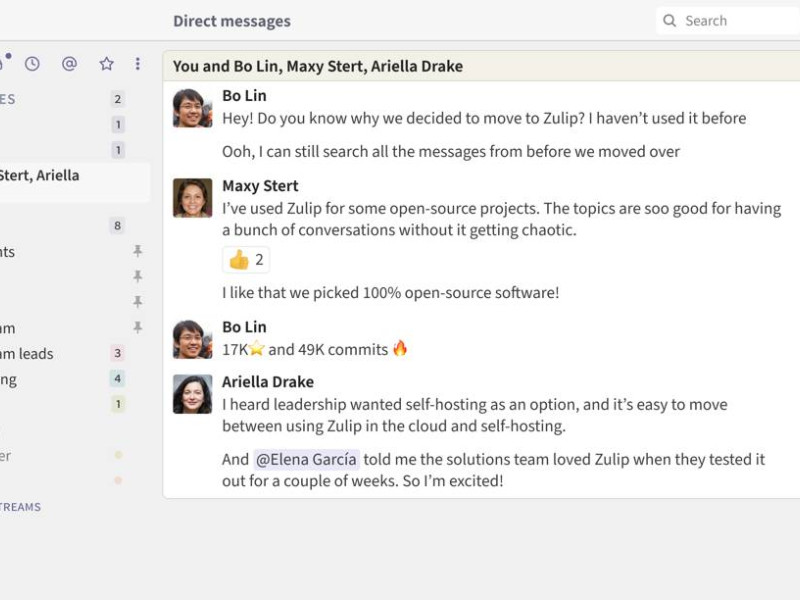This screenshot has width=800, height=600.
Task: Click message 'Hey! Do you know why we decided'
Action: pos(484,118)
